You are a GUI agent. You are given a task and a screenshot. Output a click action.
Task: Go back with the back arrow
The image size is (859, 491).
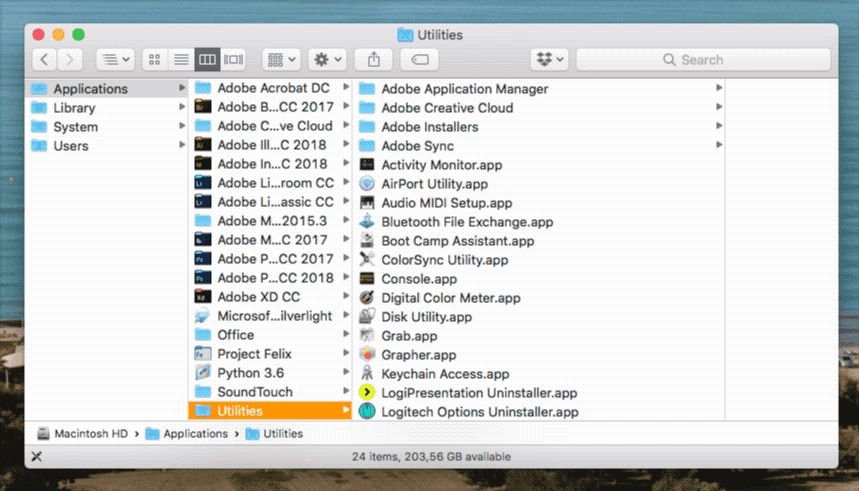pyautogui.click(x=45, y=60)
